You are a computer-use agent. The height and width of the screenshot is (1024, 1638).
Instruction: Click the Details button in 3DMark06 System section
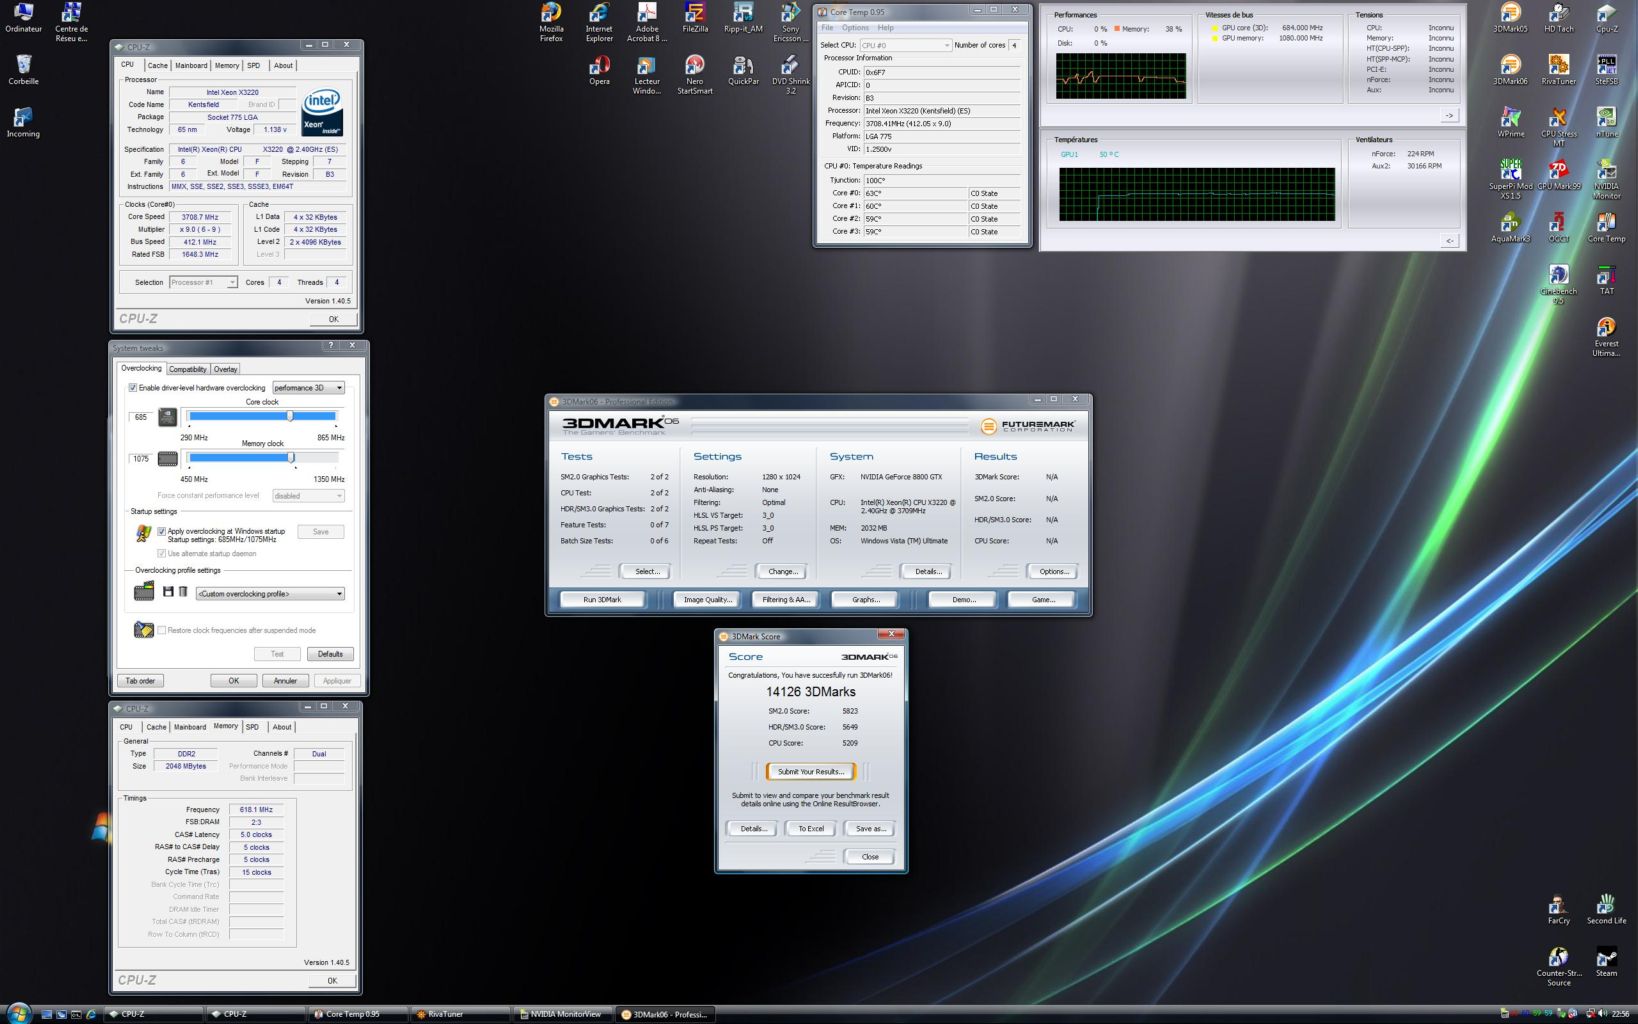[928, 571]
